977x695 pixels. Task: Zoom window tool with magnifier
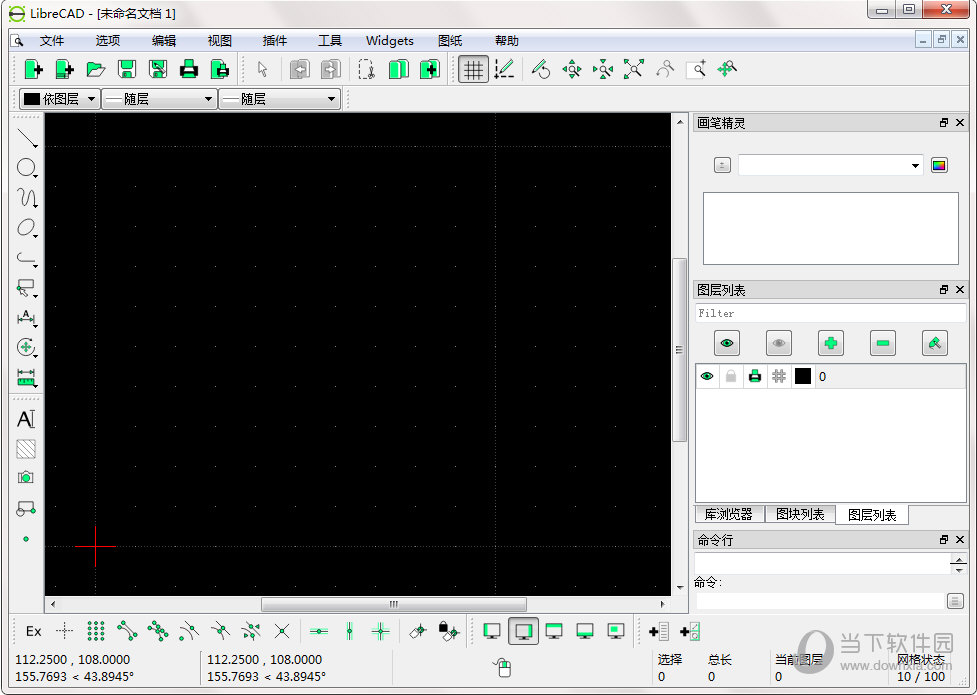point(696,69)
